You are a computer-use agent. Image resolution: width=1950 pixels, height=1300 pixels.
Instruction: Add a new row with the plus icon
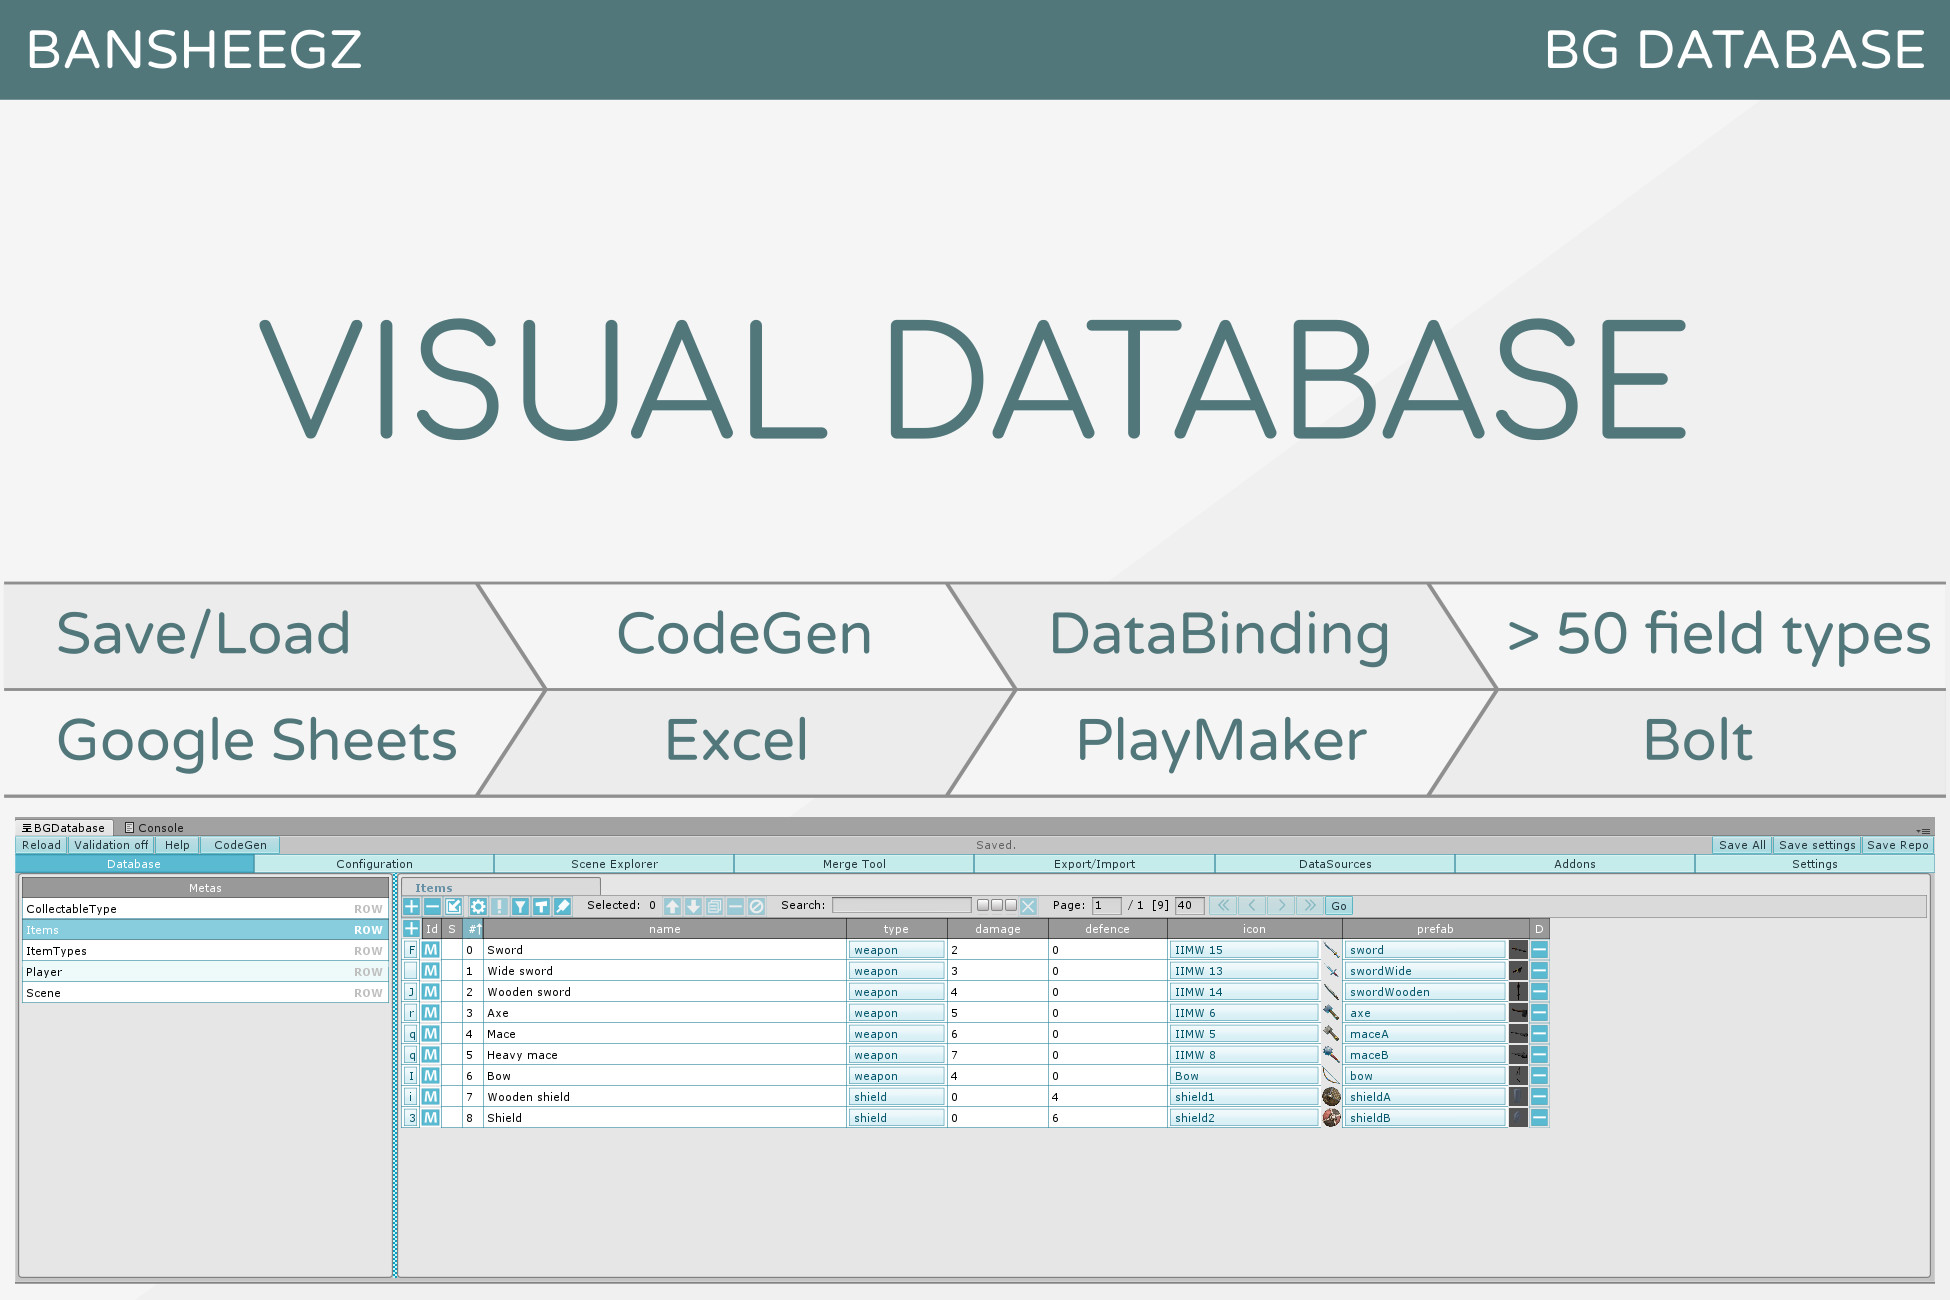(x=411, y=906)
